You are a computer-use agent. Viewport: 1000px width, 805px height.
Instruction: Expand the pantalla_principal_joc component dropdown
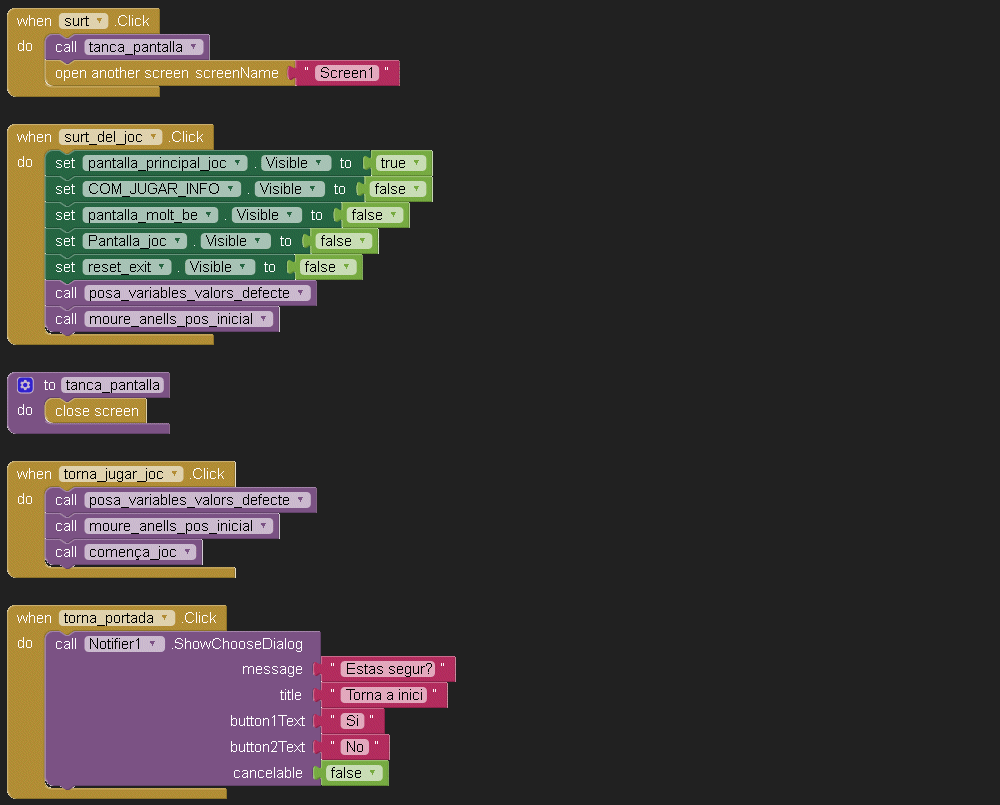click(x=238, y=163)
